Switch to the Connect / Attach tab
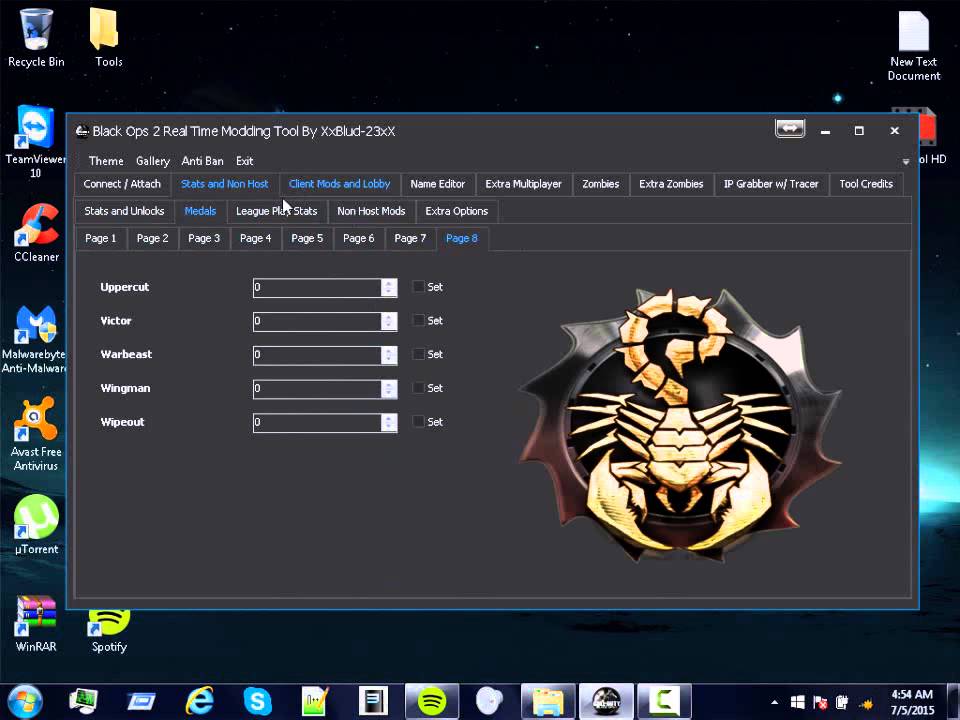This screenshot has height=720, width=960. coord(122,184)
